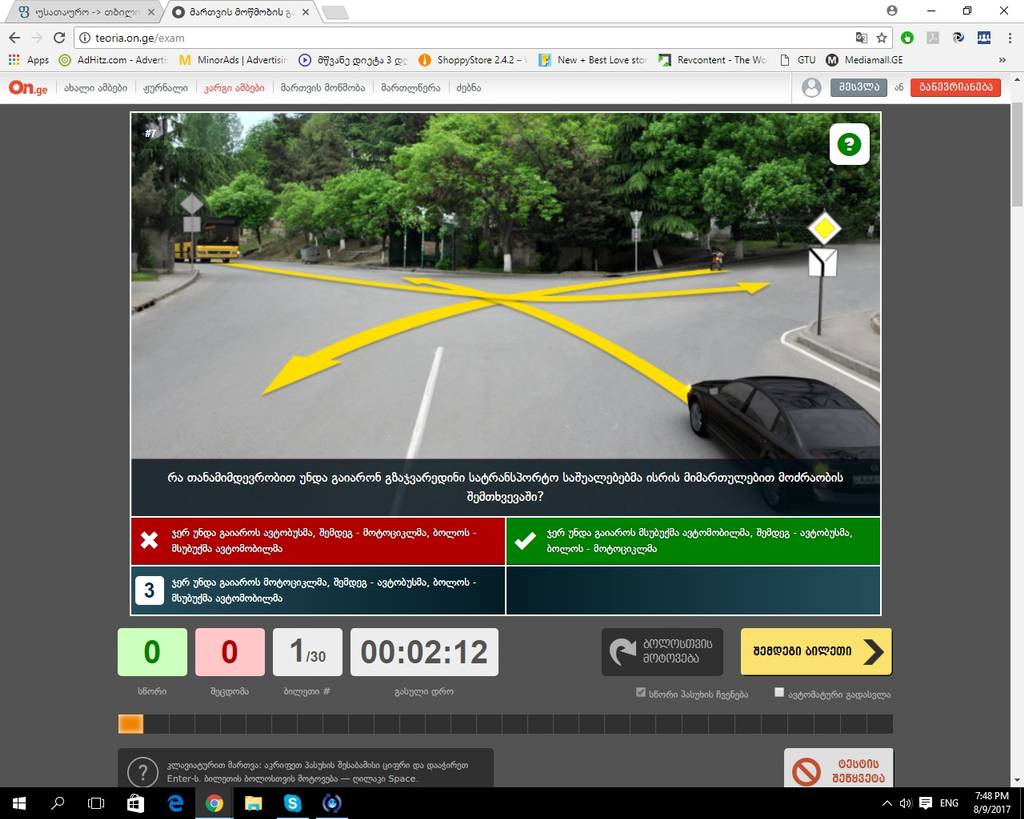The width and height of the screenshot is (1024, 819).
Task: Open the GTU bookmark
Action: 797,60
